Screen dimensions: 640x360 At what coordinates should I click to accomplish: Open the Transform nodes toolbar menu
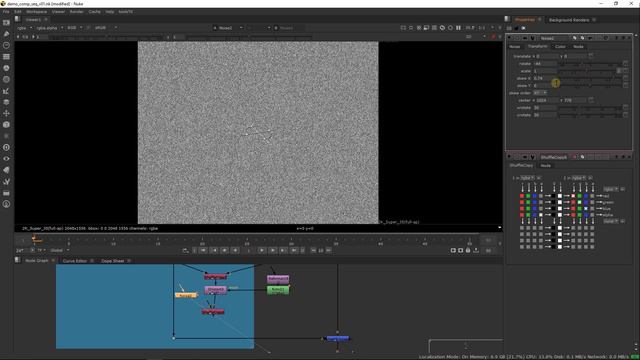[x=6, y=113]
